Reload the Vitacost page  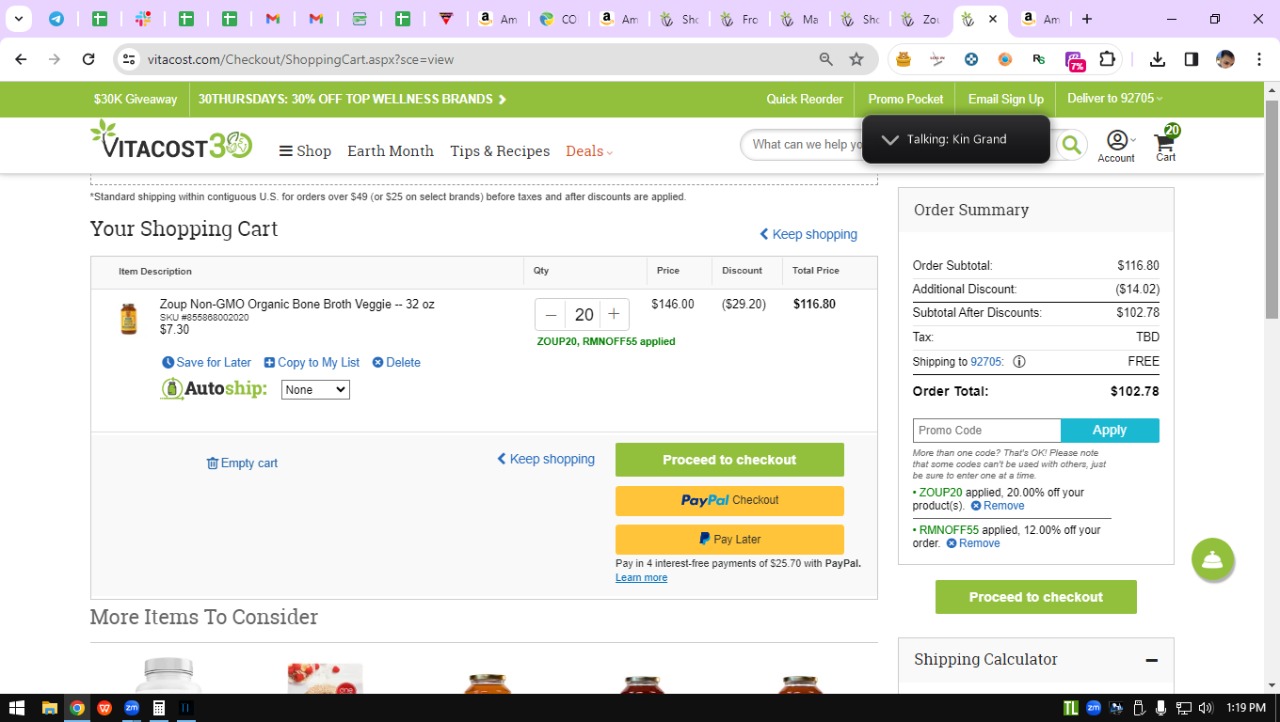88,59
